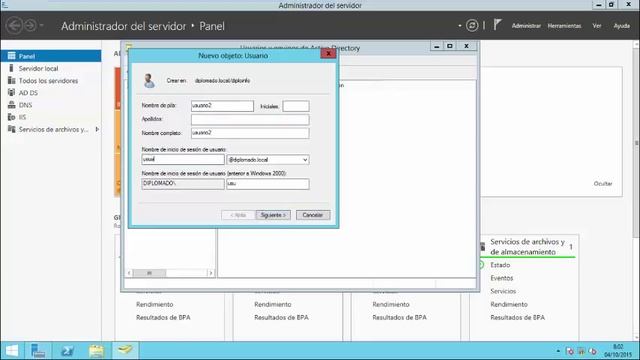
Task: Minimize the Active Directory Users window
Action: (437, 46)
